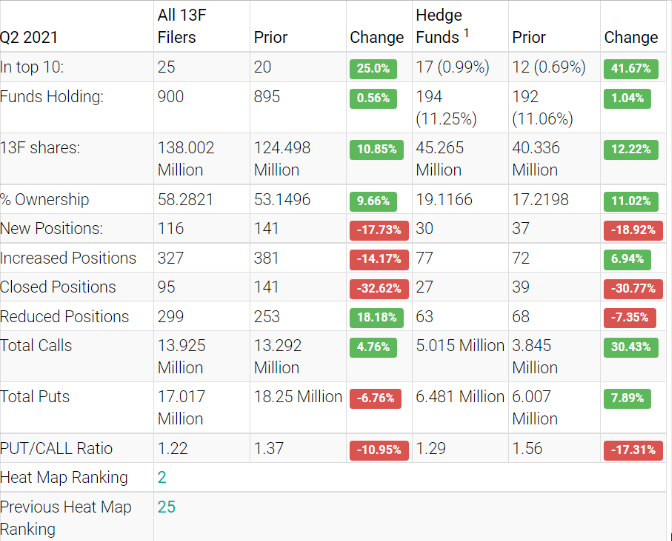This screenshot has width=672, height=541.
Task: Select the red -17.73% New Positions badge
Action: pyautogui.click(x=379, y=229)
